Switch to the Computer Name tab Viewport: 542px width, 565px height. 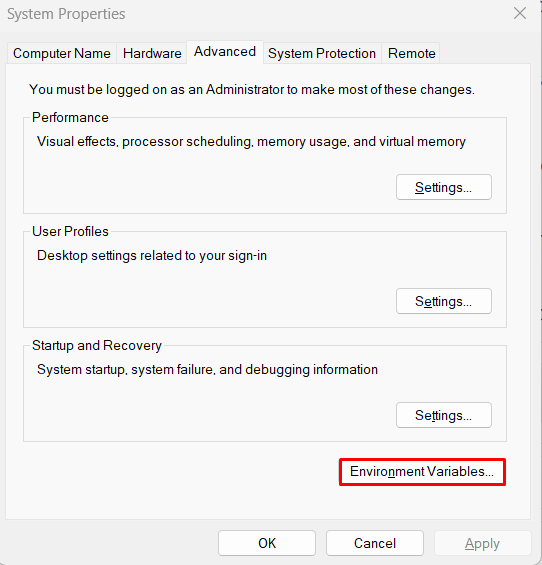point(62,53)
